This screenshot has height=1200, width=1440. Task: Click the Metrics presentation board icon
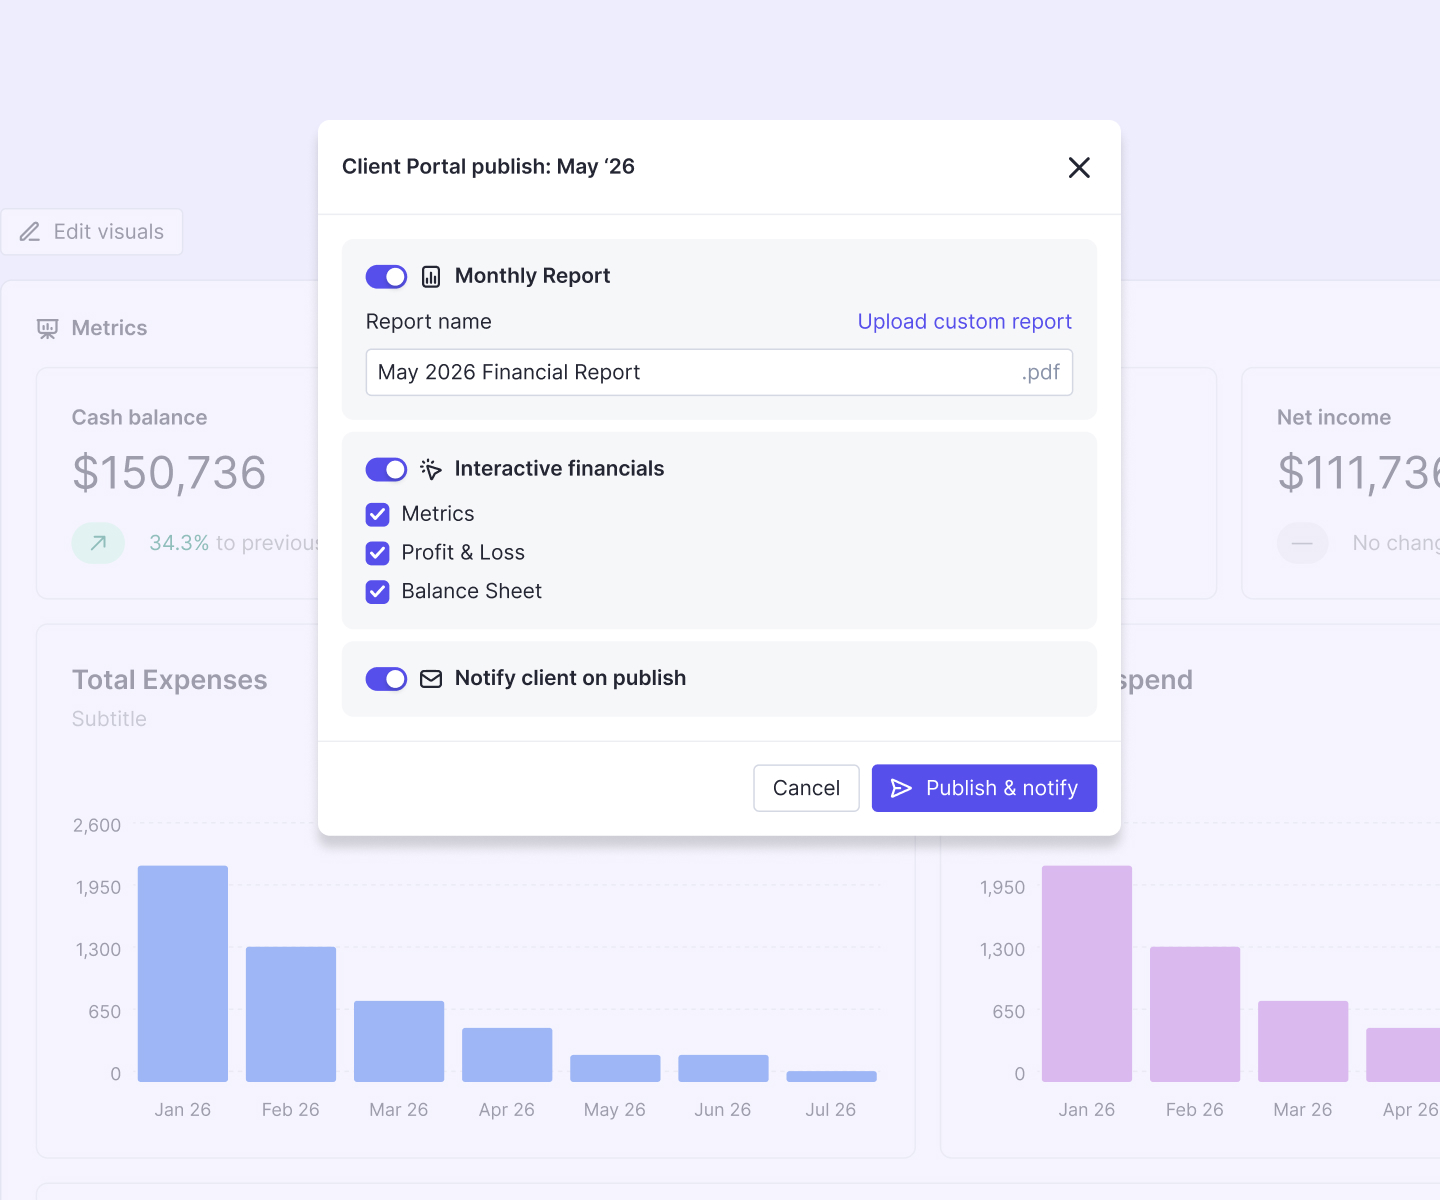(47, 329)
